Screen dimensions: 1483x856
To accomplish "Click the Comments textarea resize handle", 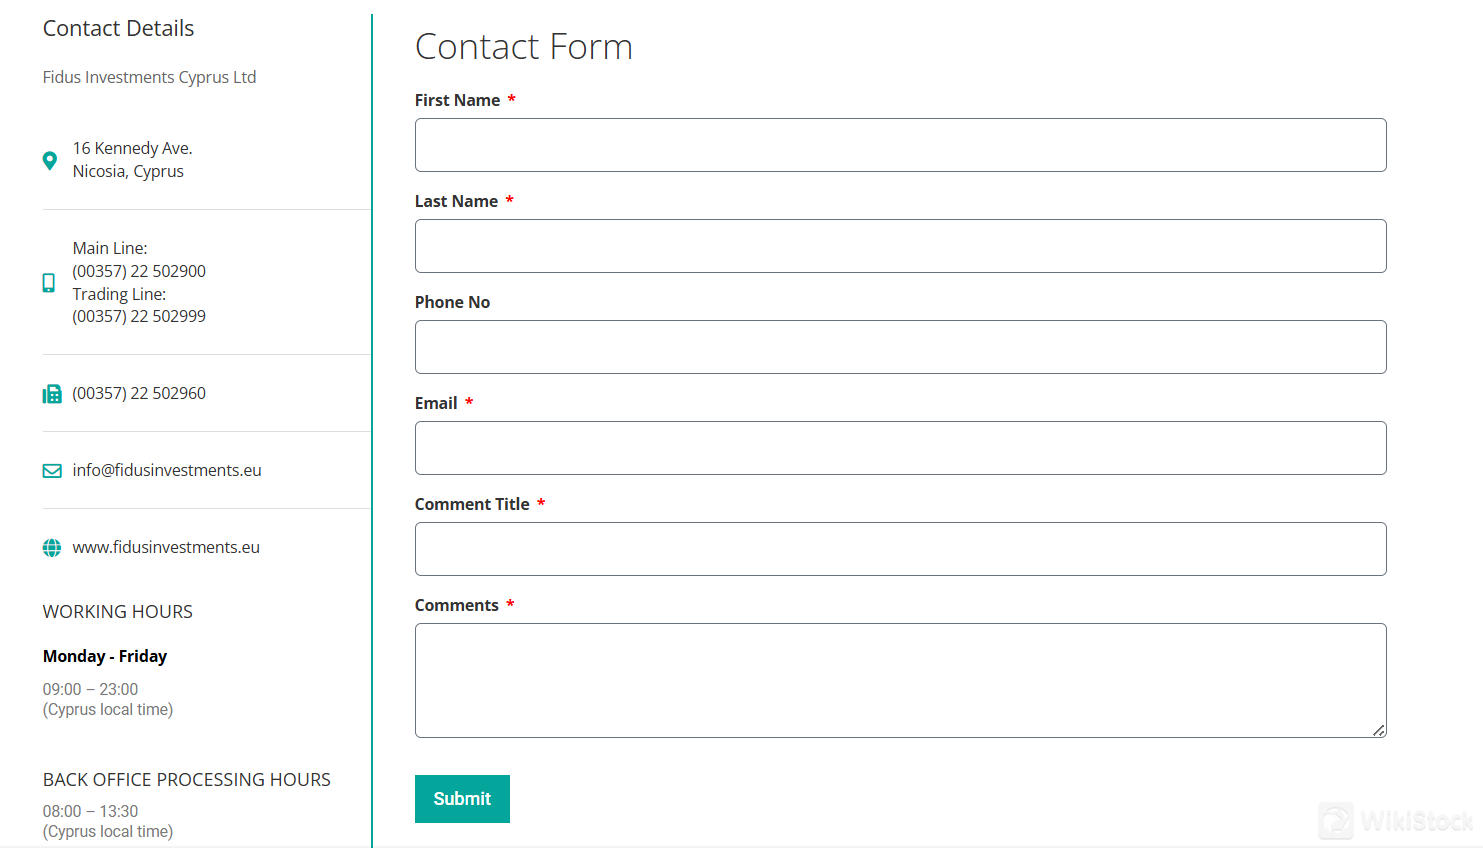I will pos(1379,731).
